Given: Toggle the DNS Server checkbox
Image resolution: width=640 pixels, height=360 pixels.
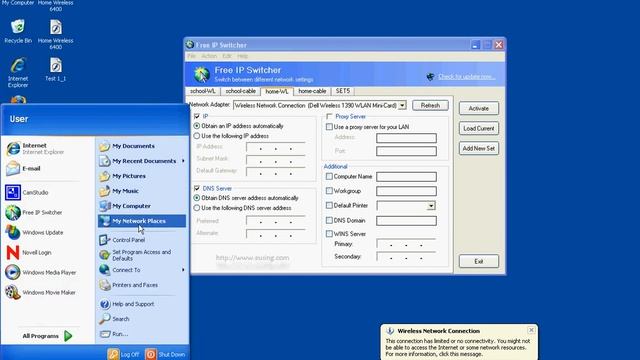Looking at the screenshot, I should (x=197, y=188).
